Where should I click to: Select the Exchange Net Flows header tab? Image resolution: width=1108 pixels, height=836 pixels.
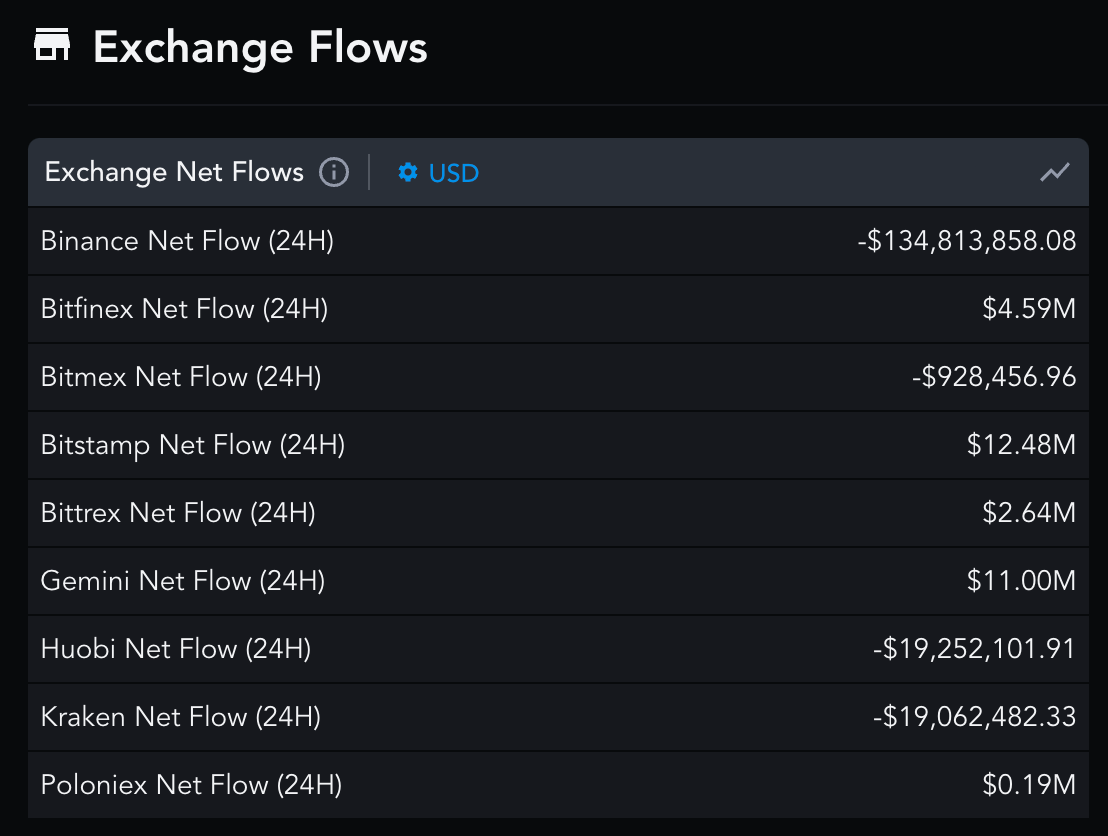point(173,172)
